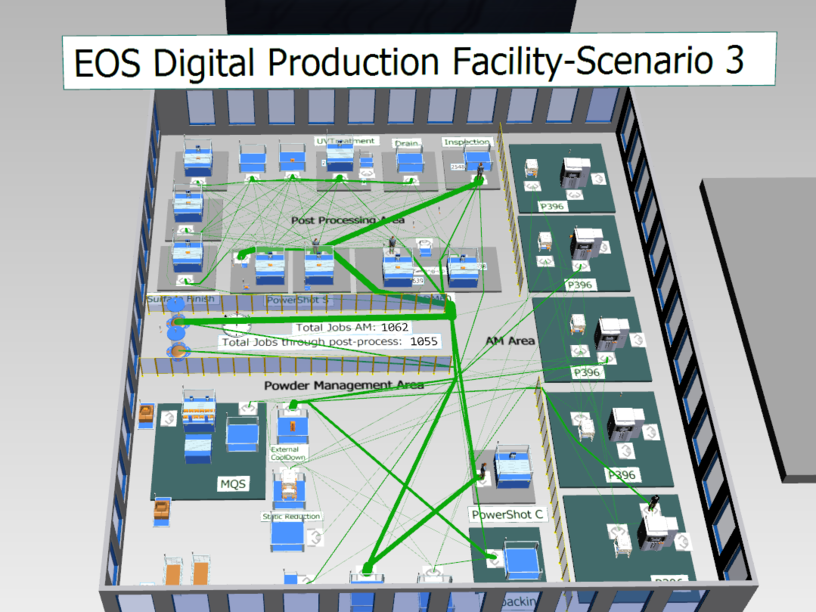Click the Drain label

[406, 143]
